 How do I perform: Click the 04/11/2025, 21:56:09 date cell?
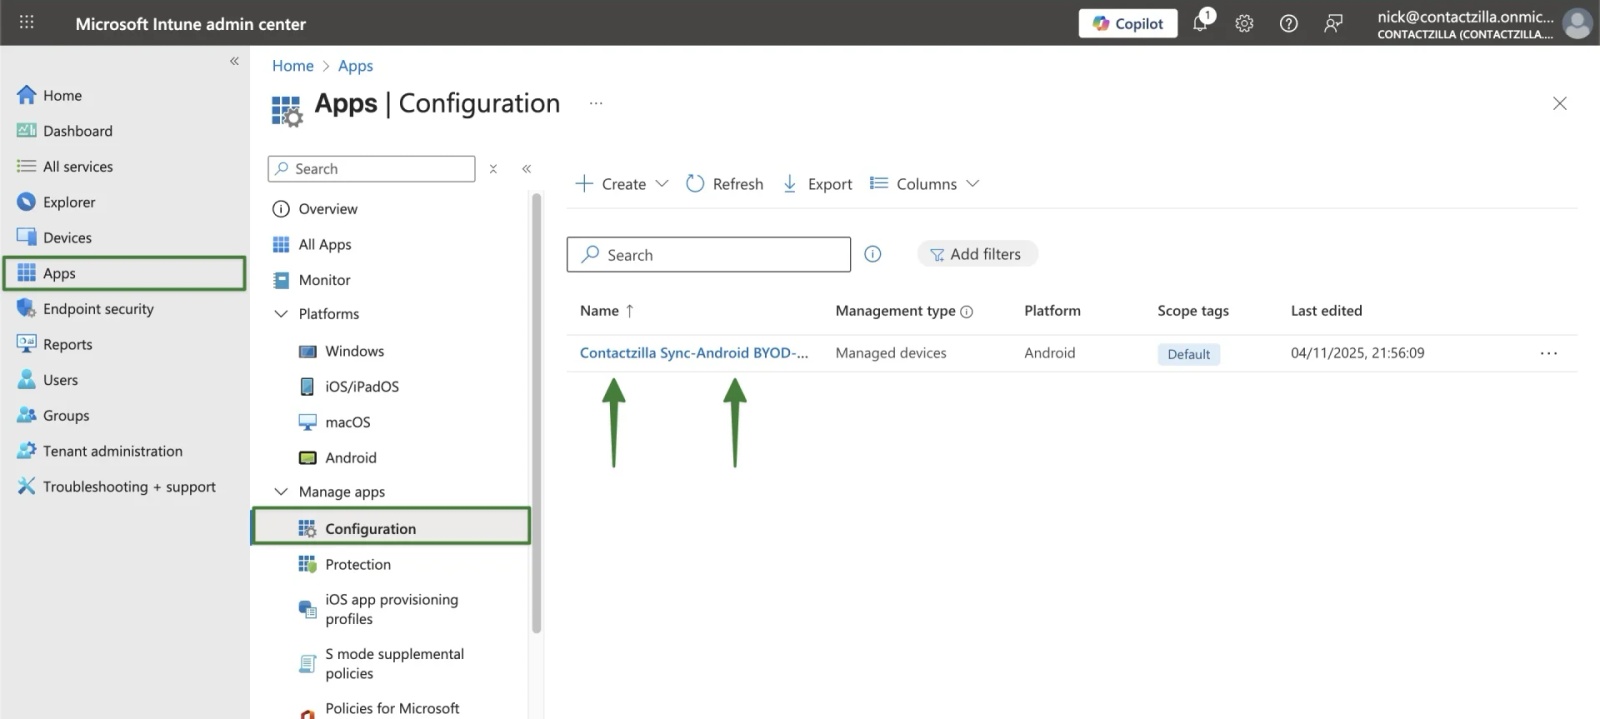(1357, 353)
